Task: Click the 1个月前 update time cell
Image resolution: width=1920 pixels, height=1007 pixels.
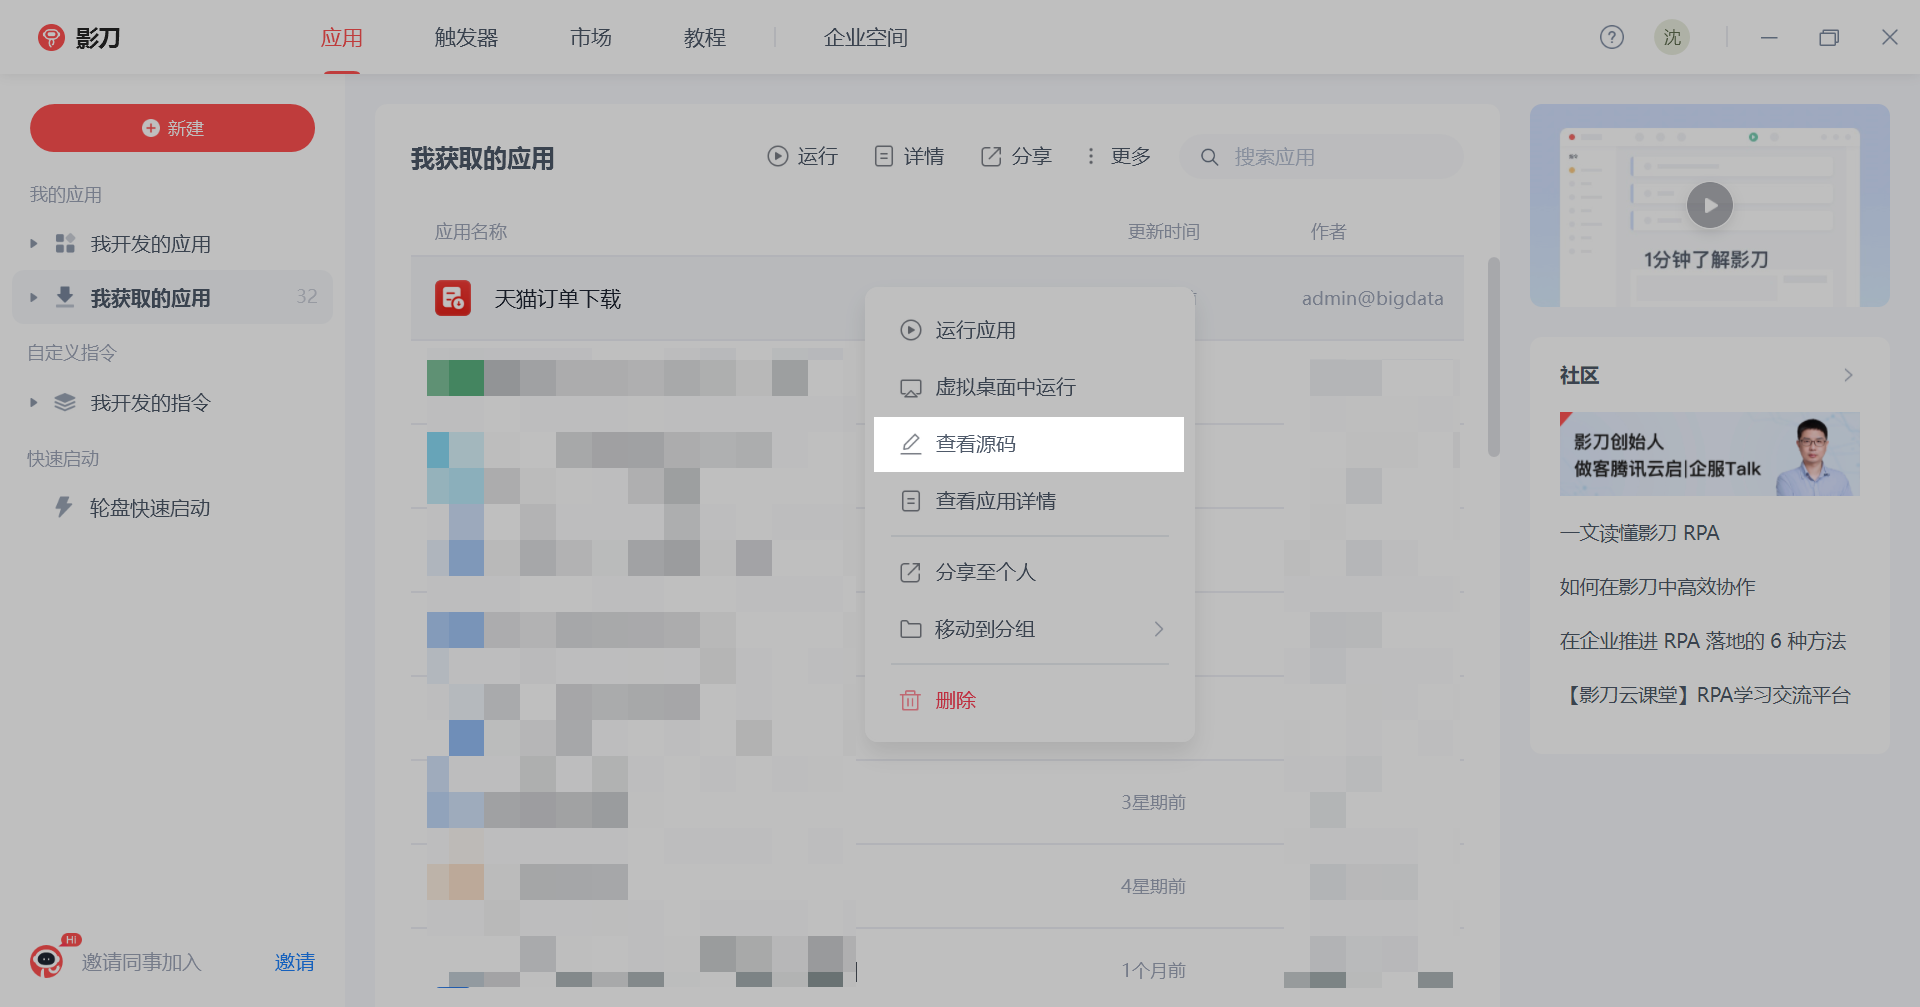Action: pyautogui.click(x=1153, y=970)
